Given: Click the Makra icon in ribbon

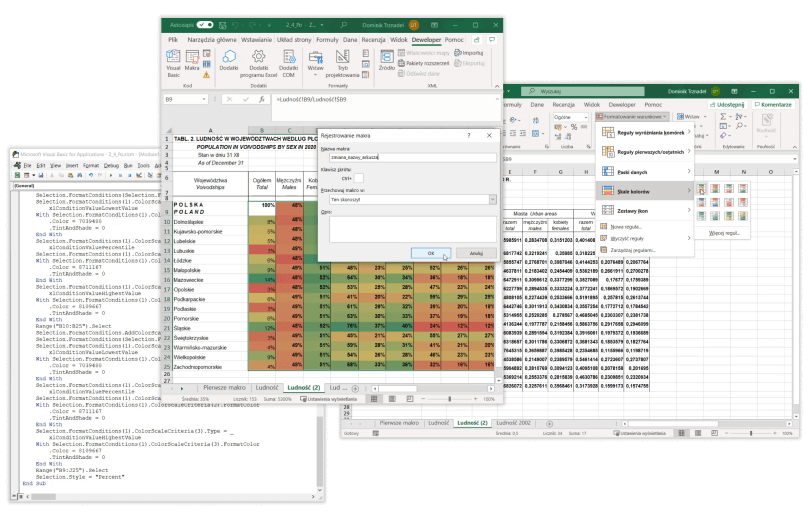Looking at the screenshot, I should tap(193, 65).
